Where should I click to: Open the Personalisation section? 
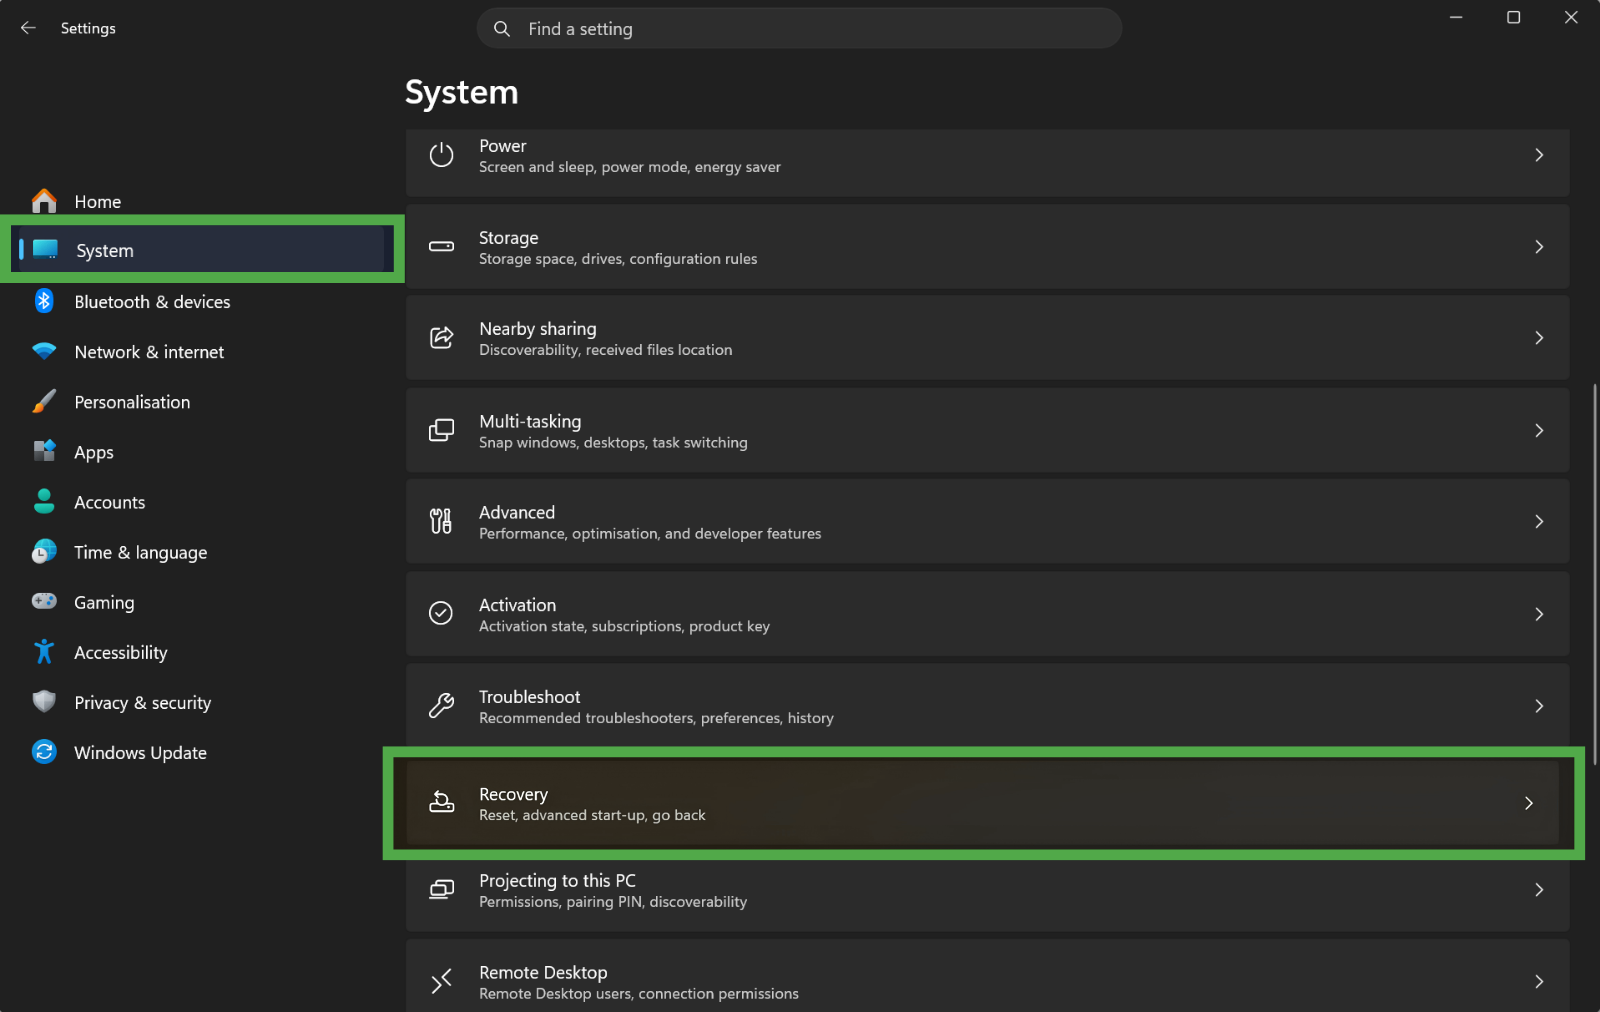pyautogui.click(x=200, y=401)
